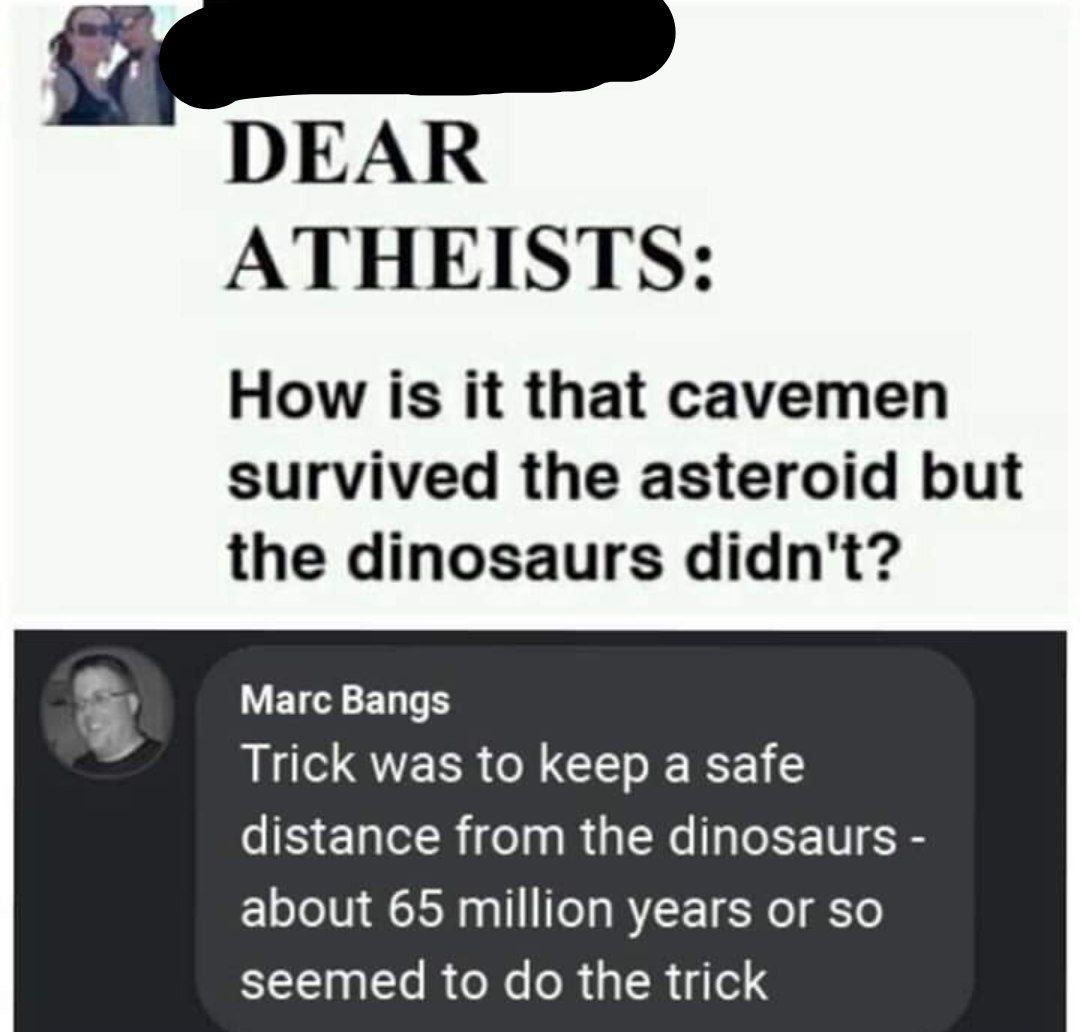Click the word "cavemen" in the post
The width and height of the screenshot is (1080, 1032).
(x=806, y=400)
